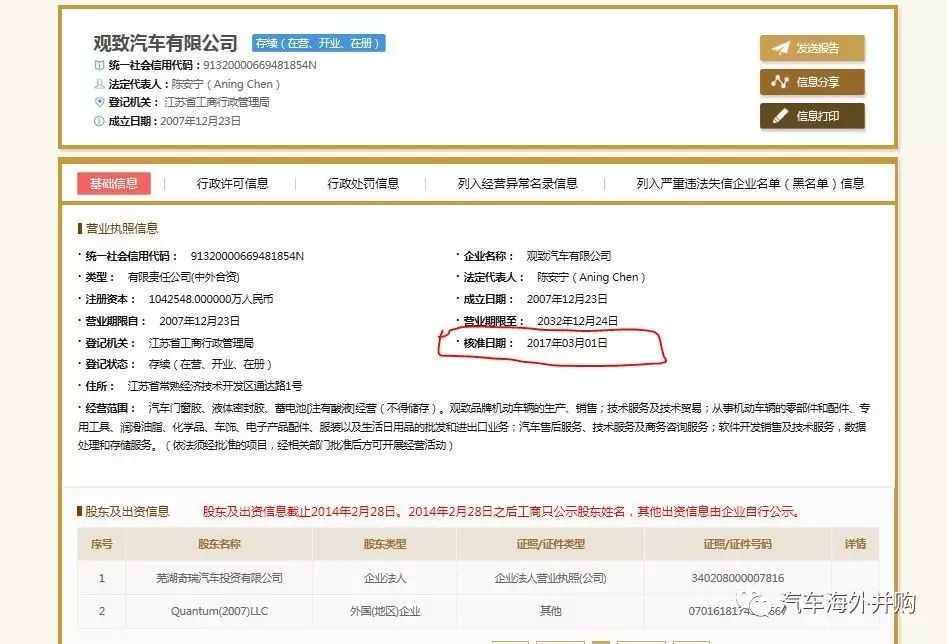Open the 列入严重违法失信企业名单（黑名单）信息 tab

[x=750, y=183]
